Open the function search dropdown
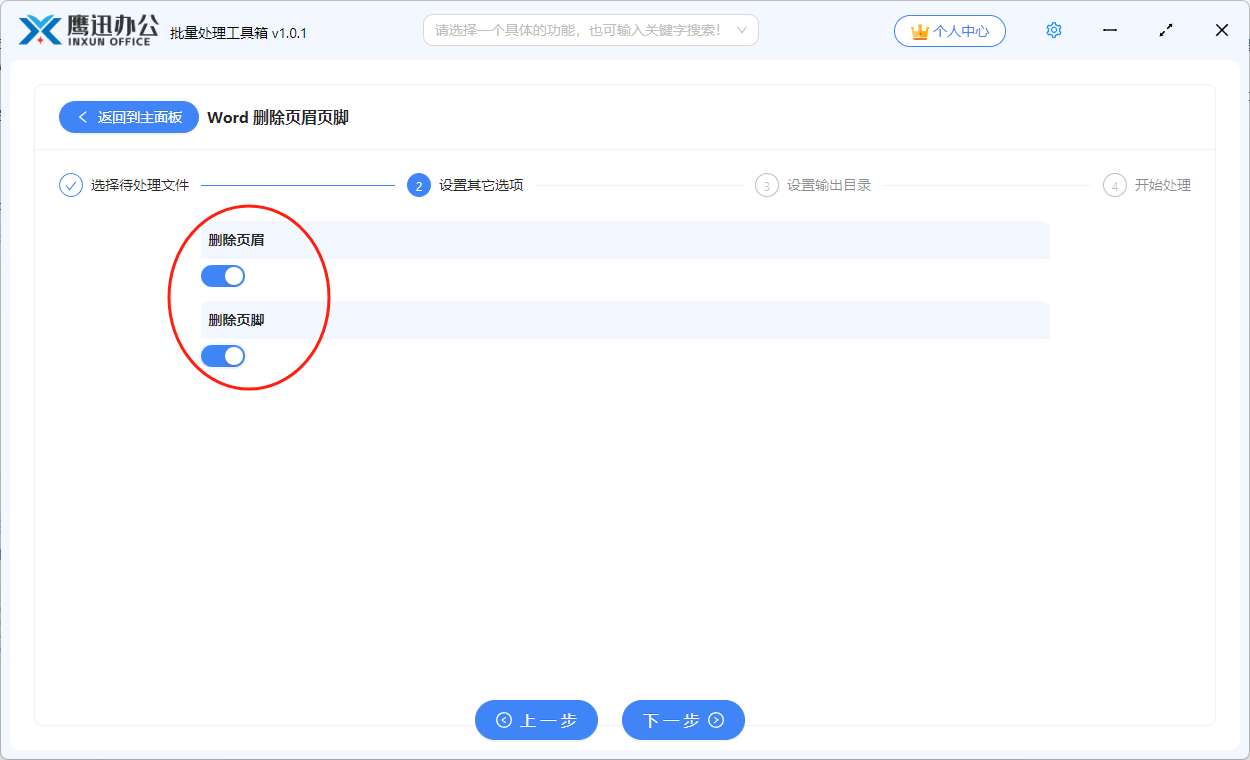Image resolution: width=1250 pixels, height=760 pixels. pos(742,30)
